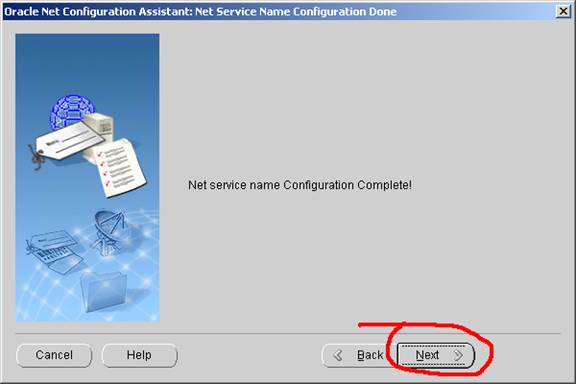576x384 pixels.
Task: Click the wizard illustration side image
Action: coord(88,178)
